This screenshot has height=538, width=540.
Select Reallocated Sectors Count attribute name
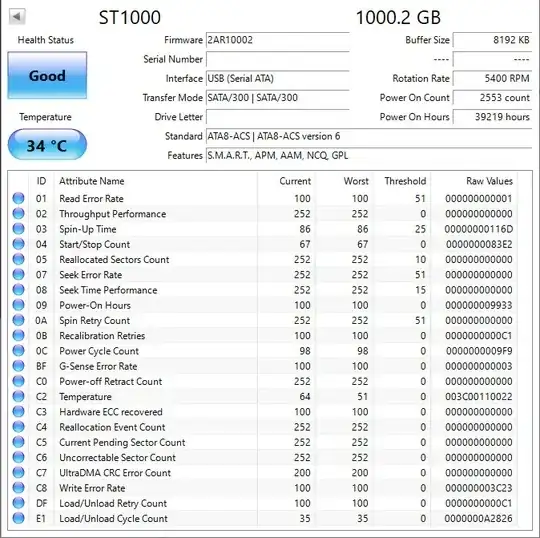(x=114, y=259)
